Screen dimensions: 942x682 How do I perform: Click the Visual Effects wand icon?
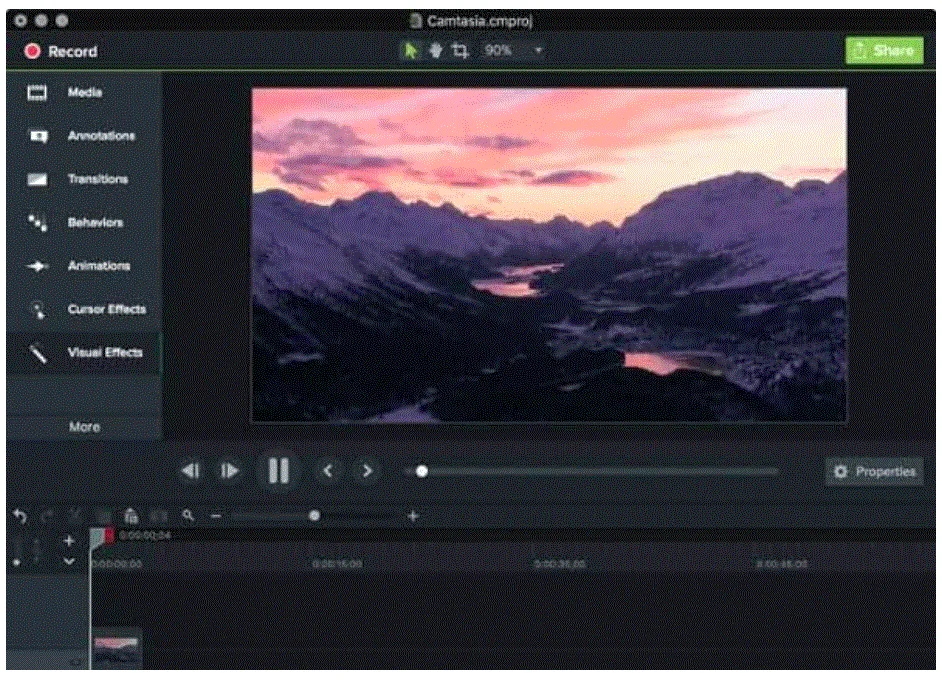click(38, 353)
